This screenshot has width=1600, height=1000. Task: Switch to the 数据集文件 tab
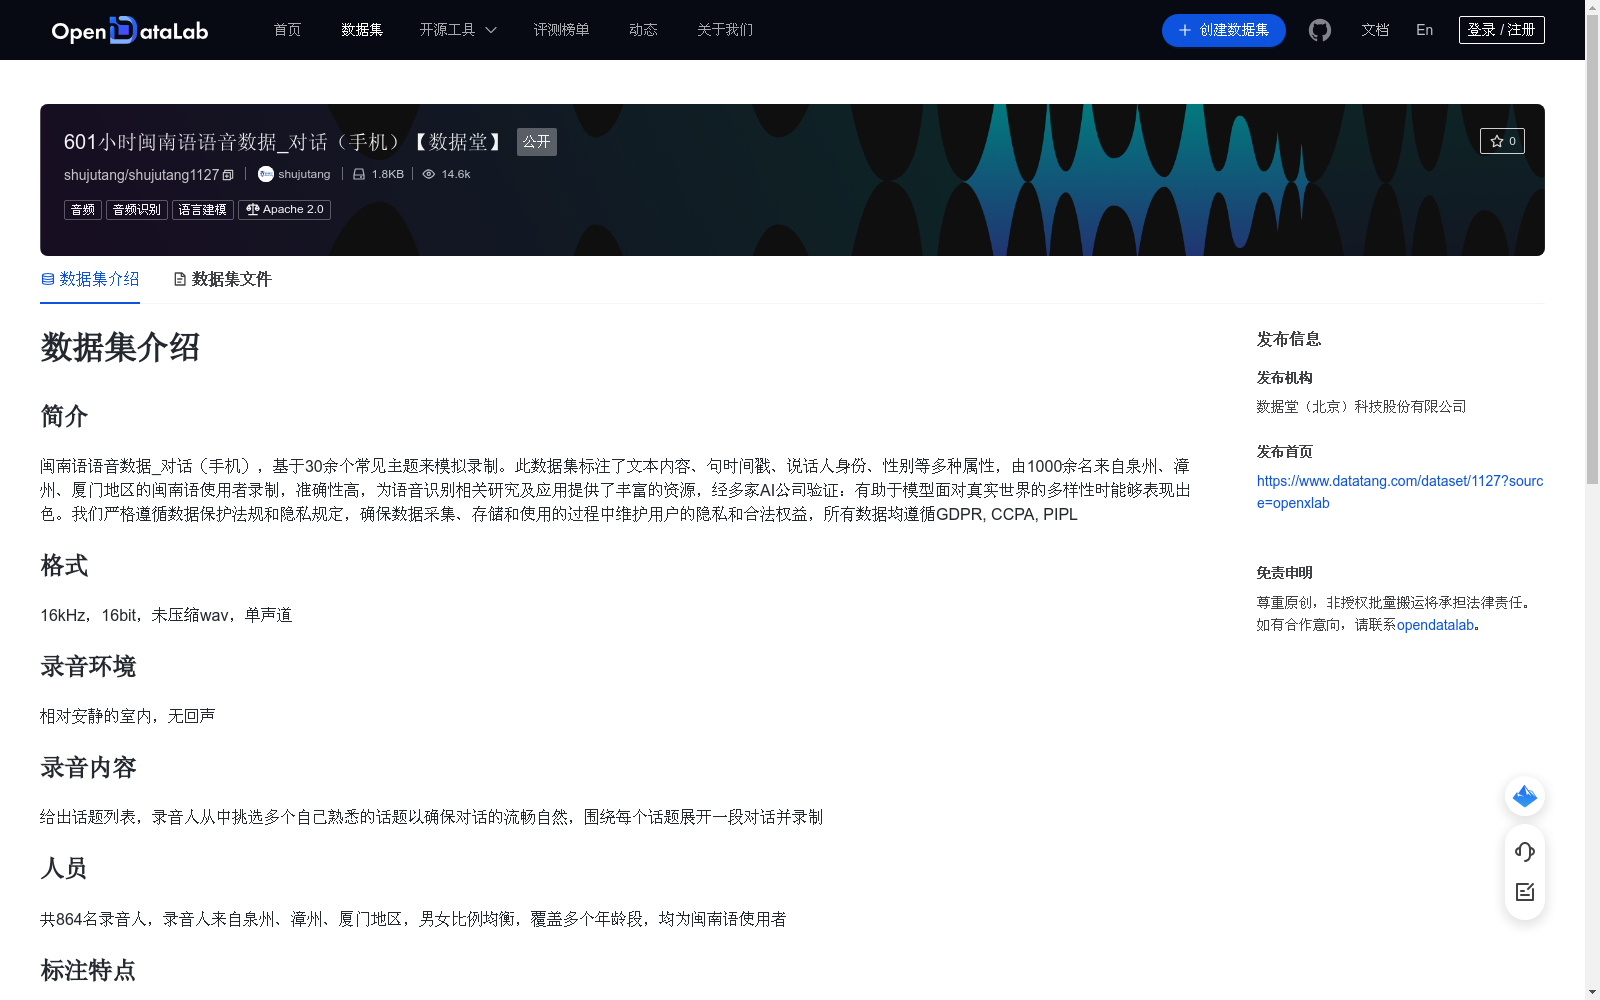tap(222, 279)
